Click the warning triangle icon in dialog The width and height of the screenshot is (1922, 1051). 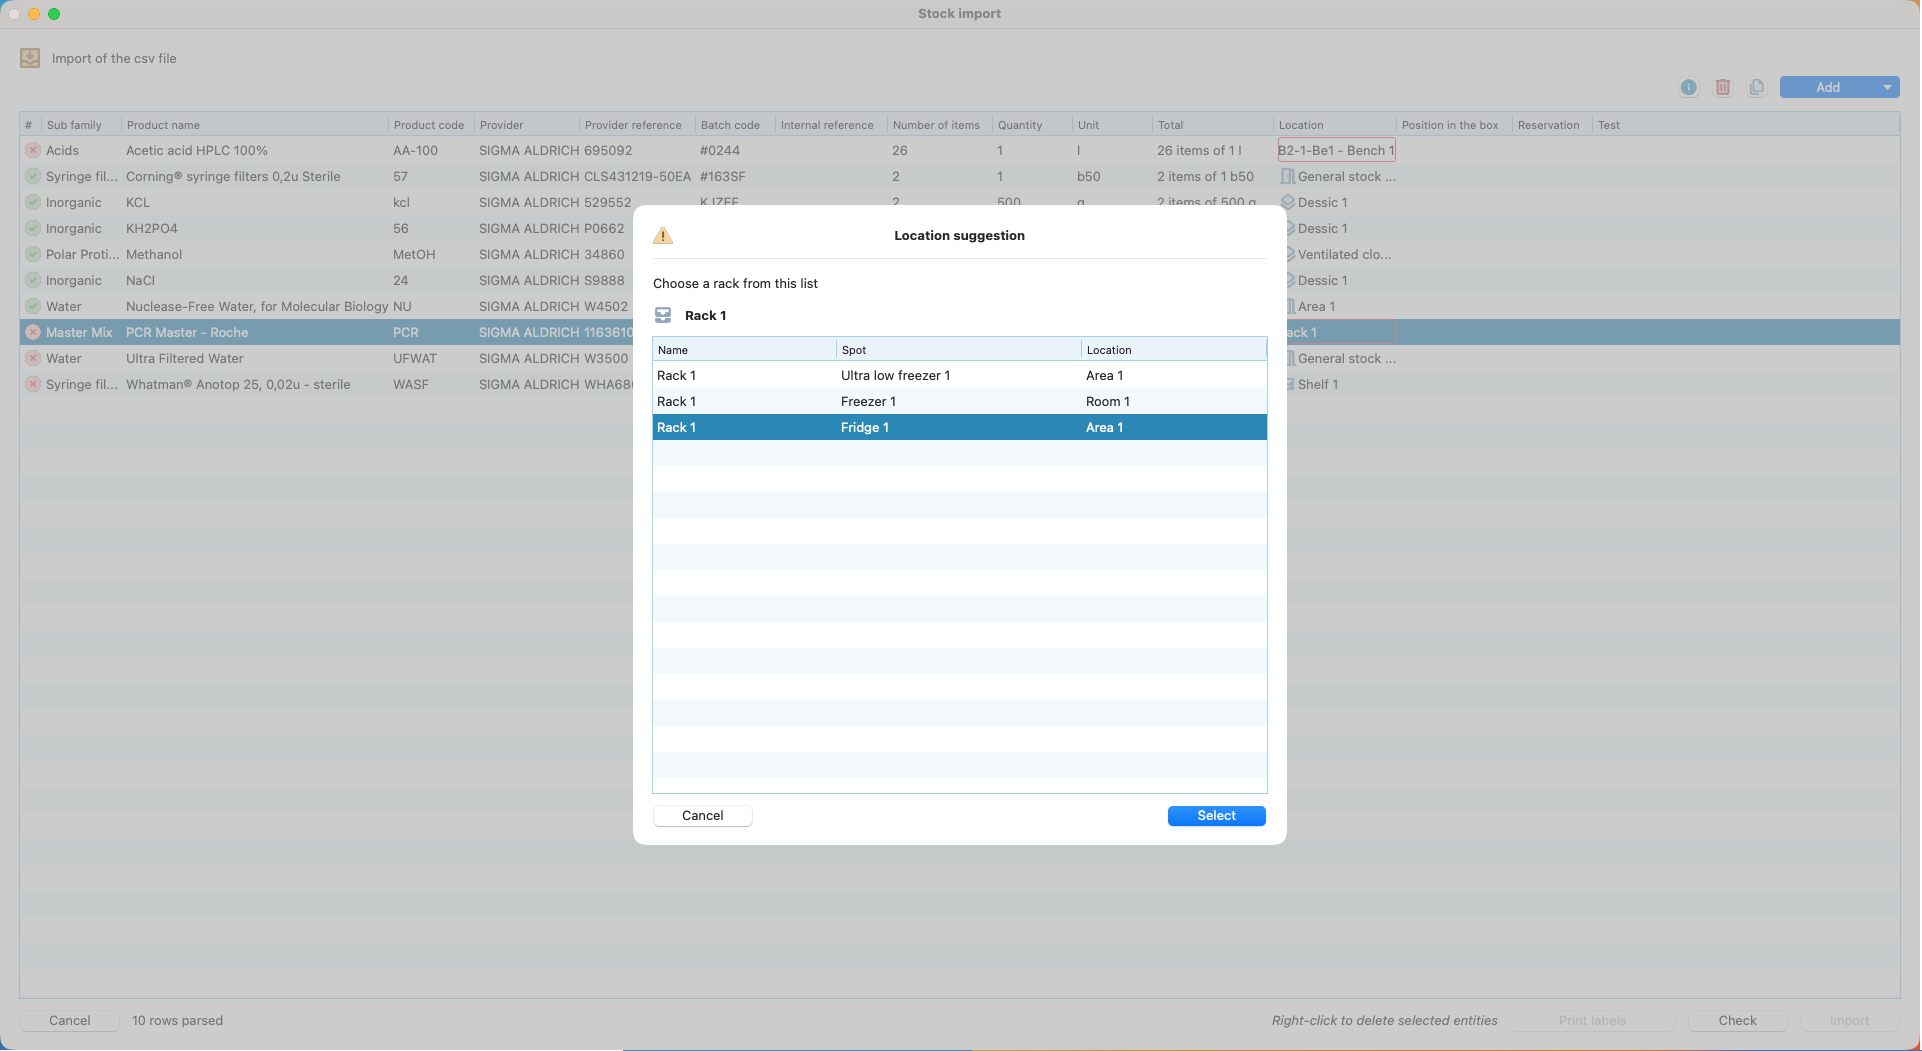click(x=662, y=236)
